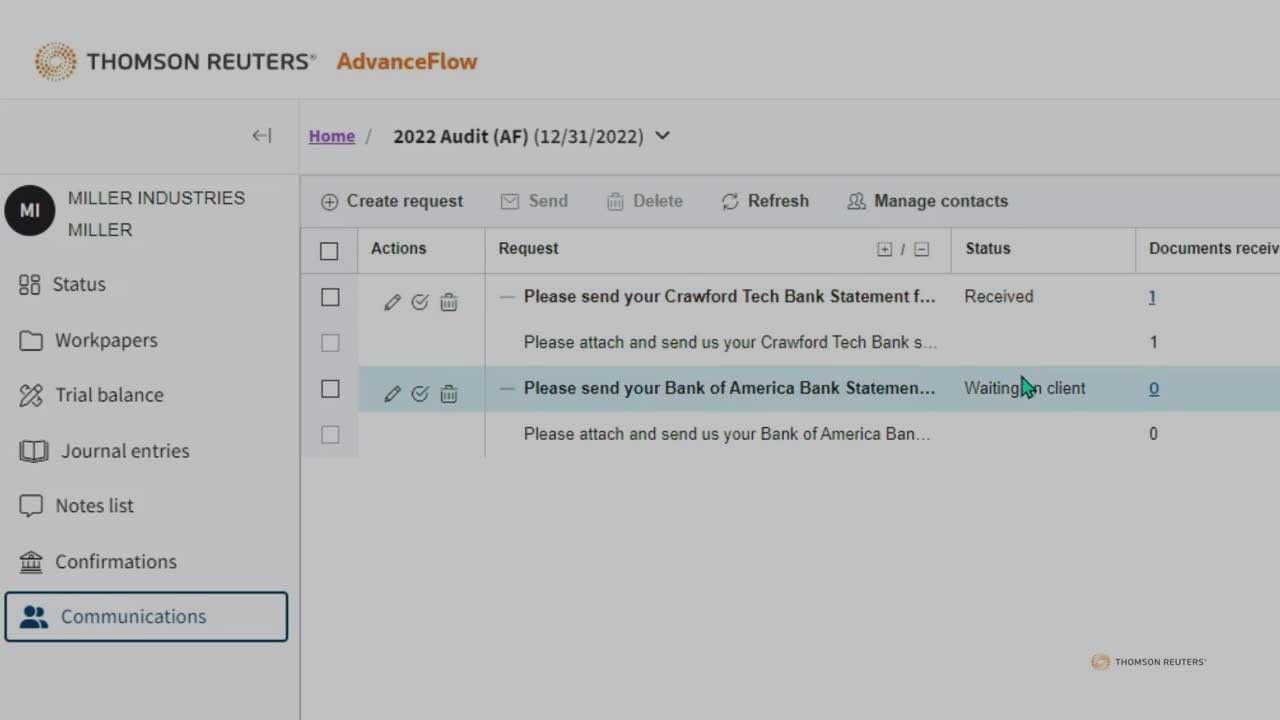The width and height of the screenshot is (1280, 720).
Task: Click trash icon for Crawford Tech request
Action: click(x=449, y=302)
